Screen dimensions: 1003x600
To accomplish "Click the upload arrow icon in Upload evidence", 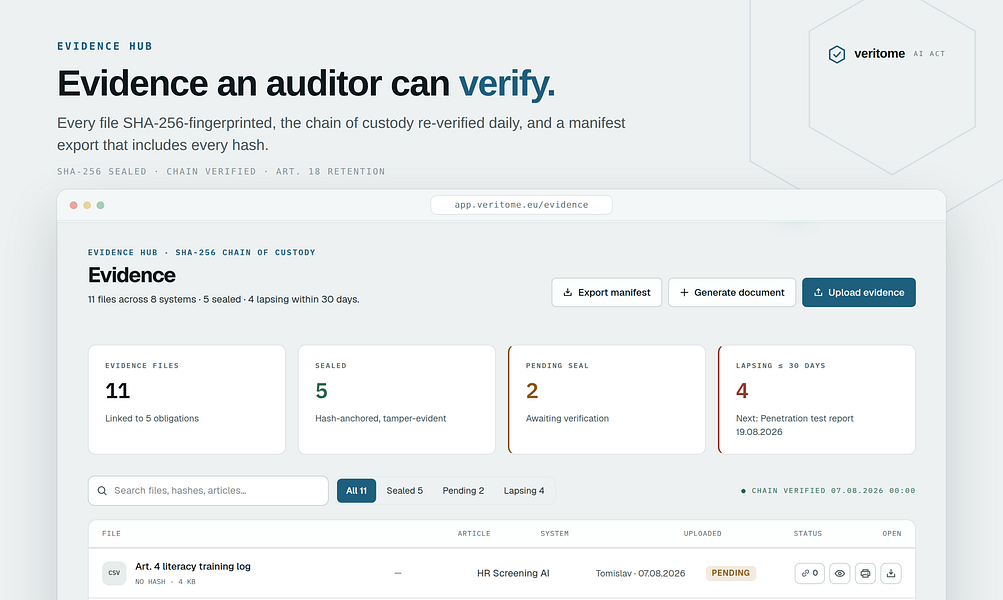I will (818, 292).
